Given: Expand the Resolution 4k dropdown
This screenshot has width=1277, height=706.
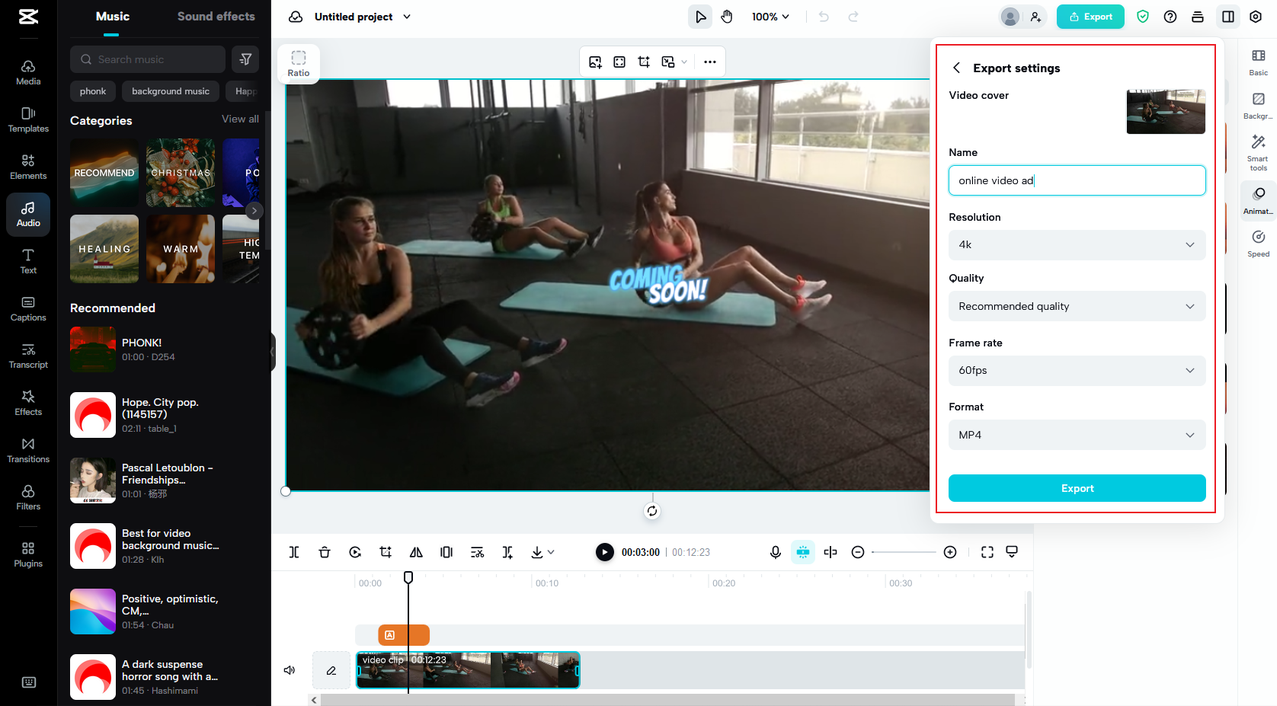Looking at the screenshot, I should pos(1077,244).
